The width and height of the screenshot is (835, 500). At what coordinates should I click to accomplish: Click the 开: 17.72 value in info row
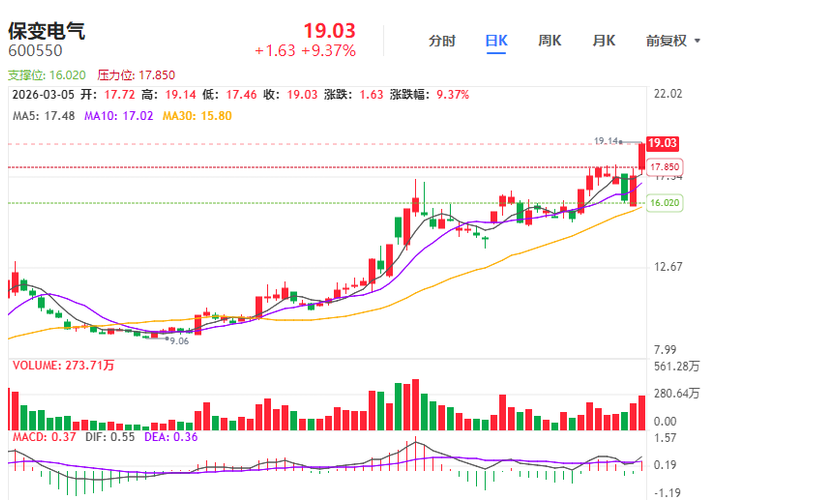coord(108,95)
